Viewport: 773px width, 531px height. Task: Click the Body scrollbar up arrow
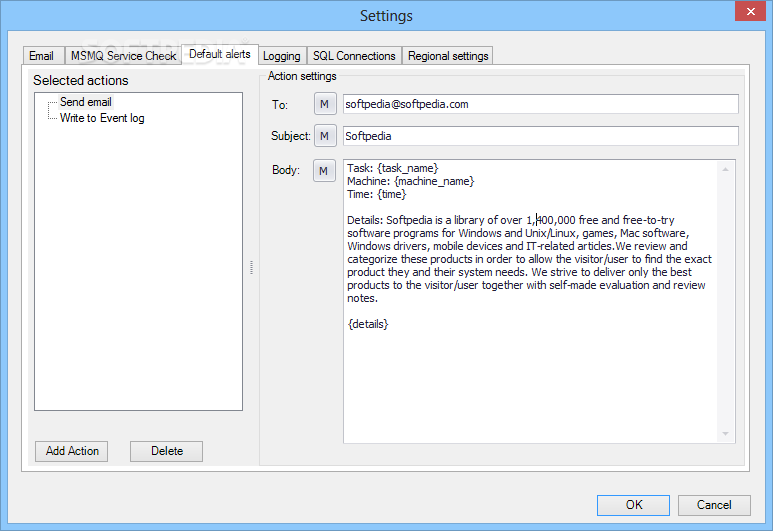click(x=725, y=170)
